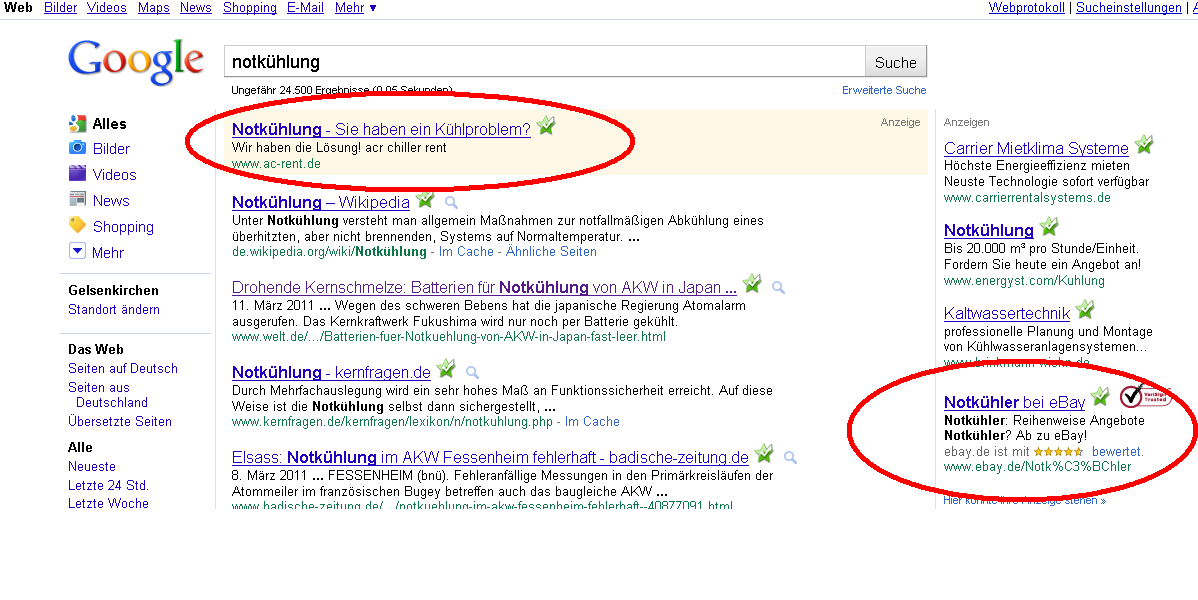Open Ähnliche Seiten link of Wikipedia result
This screenshot has height=600, width=1198.
(x=551, y=251)
